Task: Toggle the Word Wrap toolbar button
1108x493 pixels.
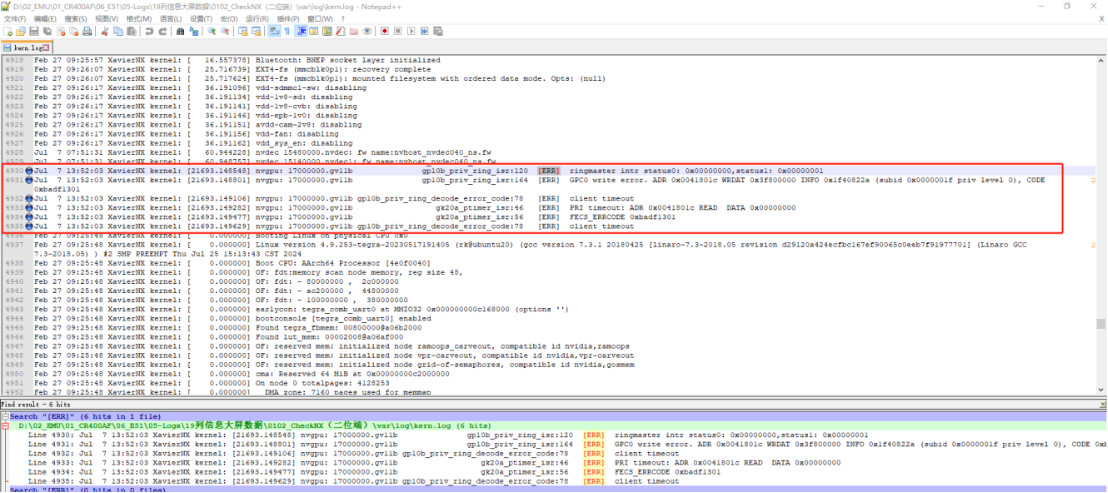Action: click(273, 31)
